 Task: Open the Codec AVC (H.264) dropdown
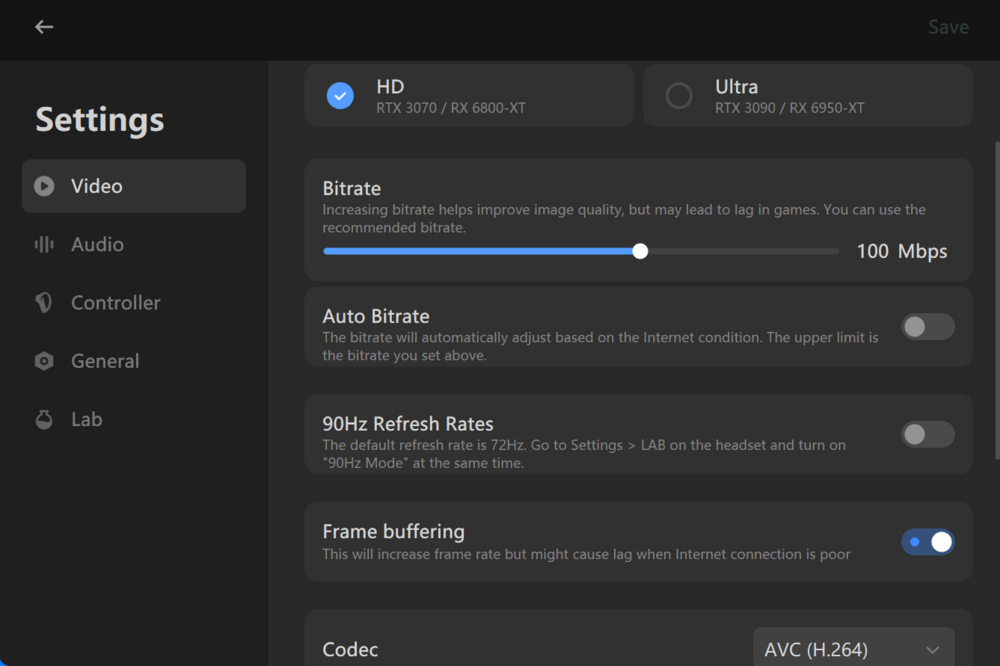(853, 649)
